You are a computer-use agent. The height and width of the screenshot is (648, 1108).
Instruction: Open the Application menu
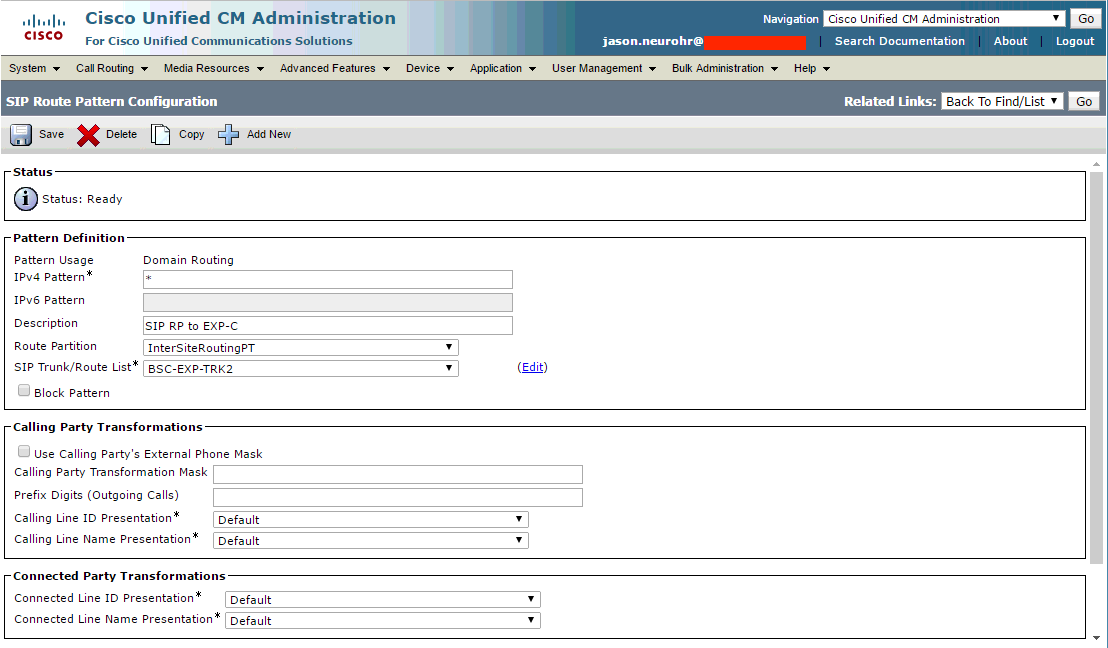[502, 69]
